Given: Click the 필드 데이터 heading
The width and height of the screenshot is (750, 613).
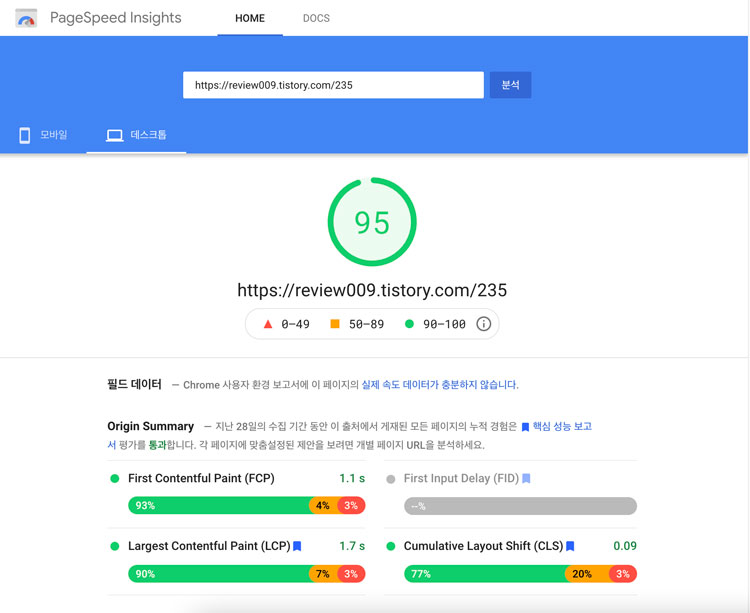Looking at the screenshot, I should 134,384.
